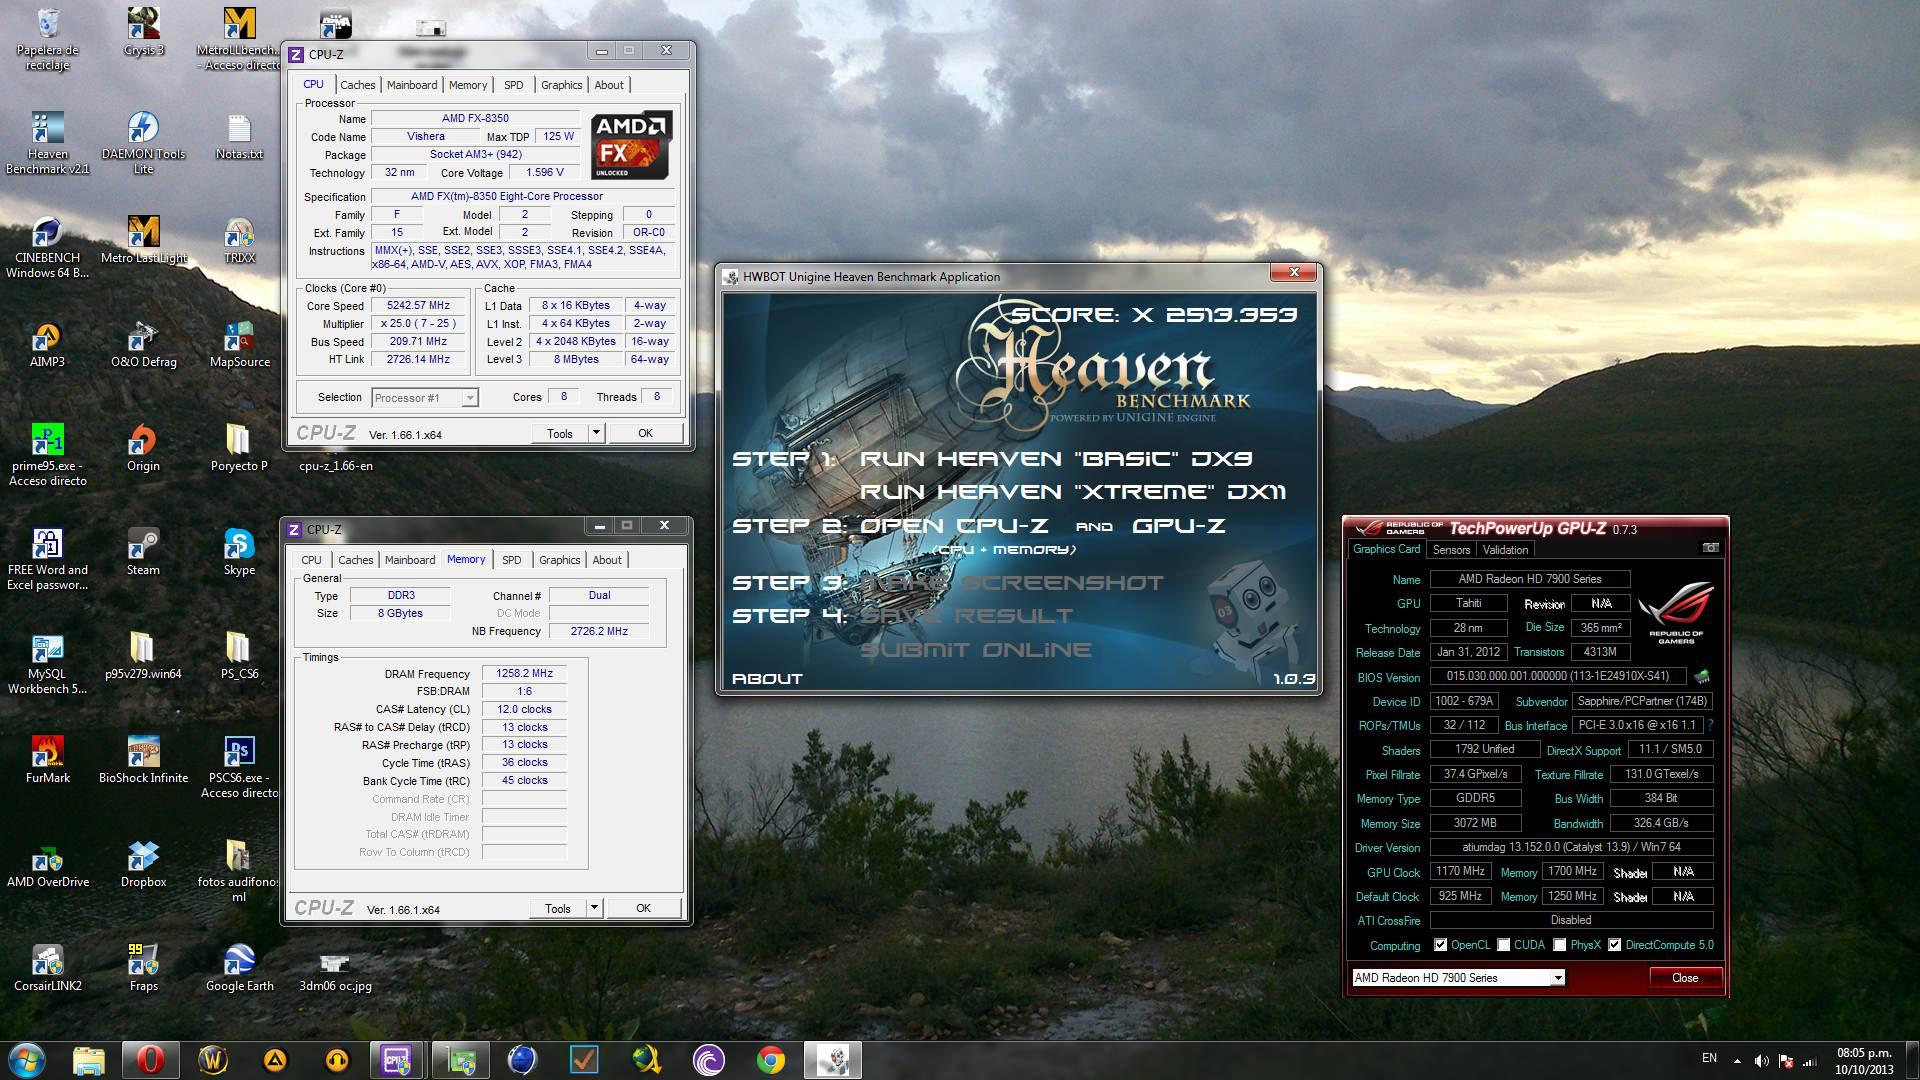Click OK in lower CPU-Z window
The width and height of the screenshot is (1920, 1080).
pos(643,908)
